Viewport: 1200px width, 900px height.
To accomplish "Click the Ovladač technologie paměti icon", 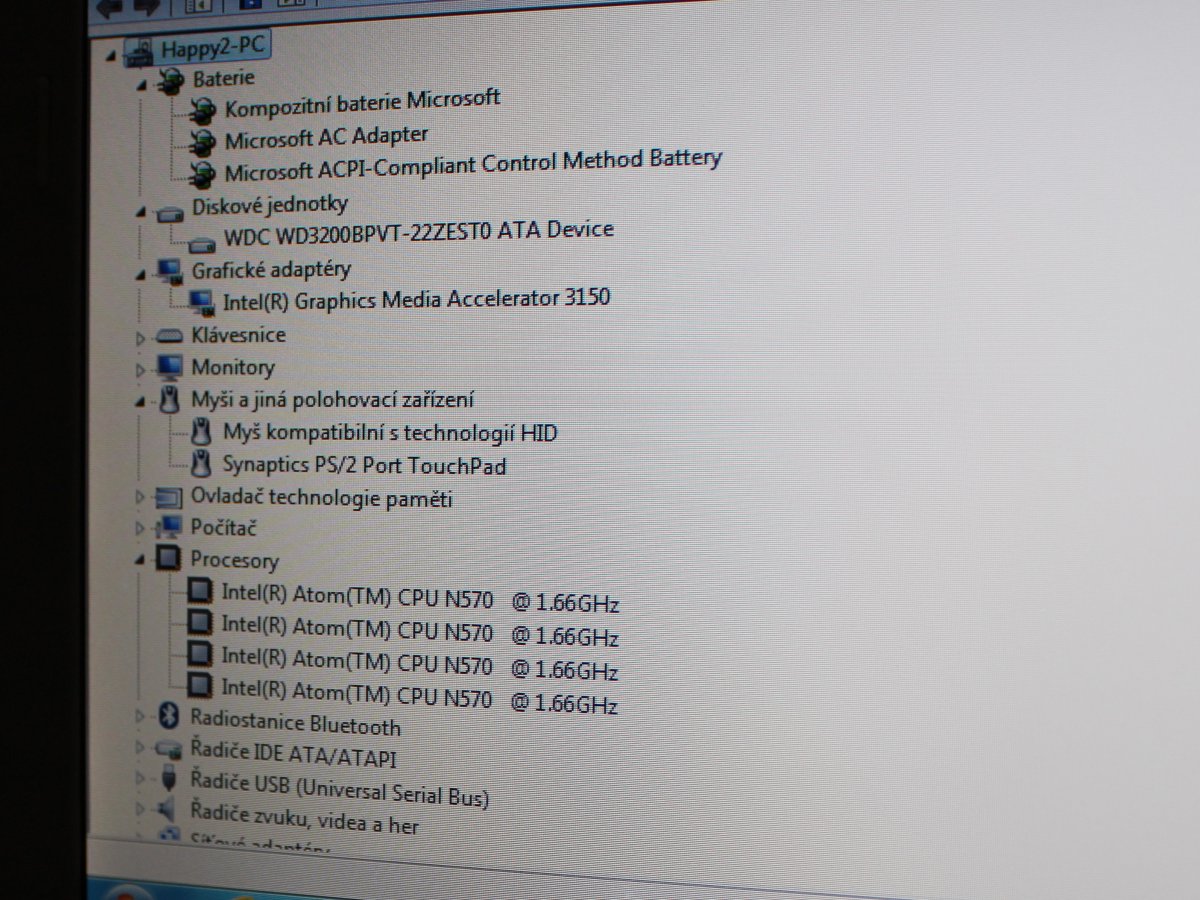I will (x=170, y=497).
